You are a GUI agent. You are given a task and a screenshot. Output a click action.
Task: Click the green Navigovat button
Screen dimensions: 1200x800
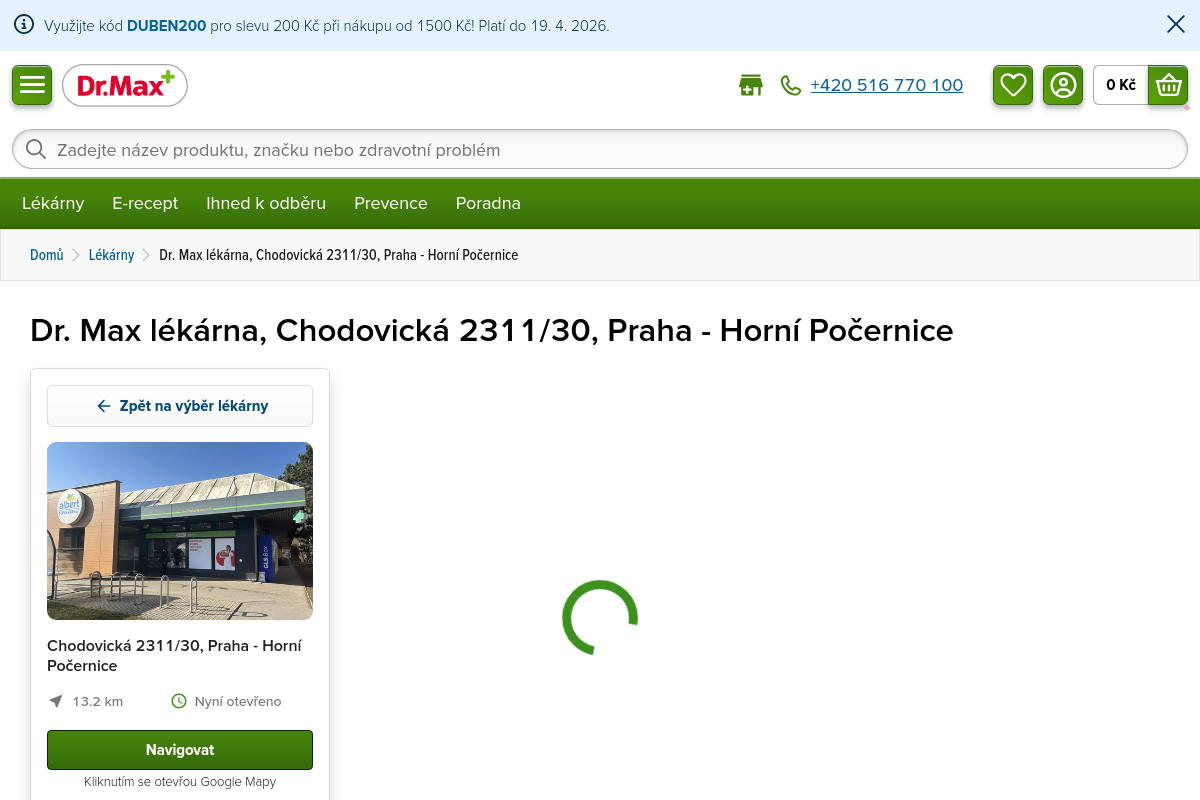pyautogui.click(x=180, y=750)
